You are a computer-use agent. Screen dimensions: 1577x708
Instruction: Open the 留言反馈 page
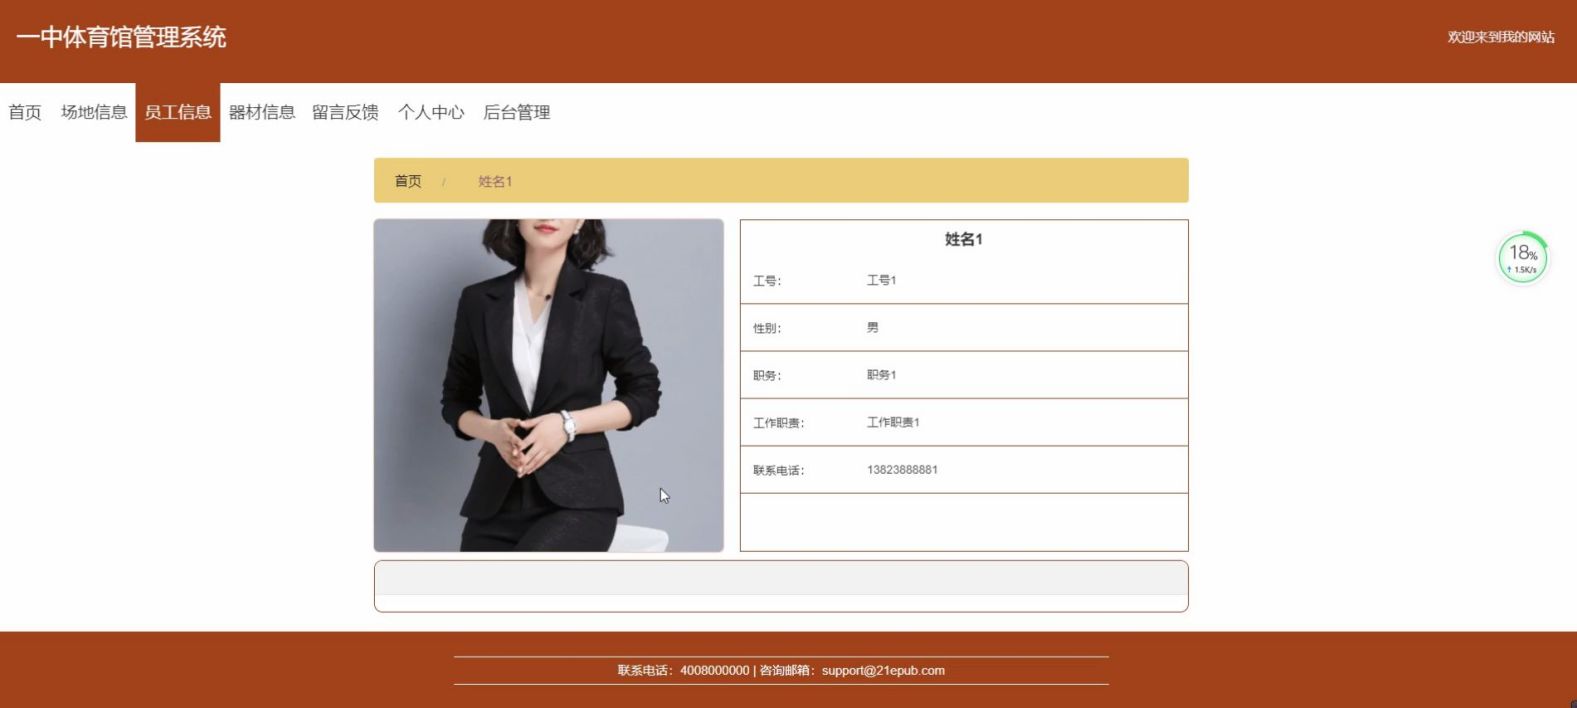tap(346, 112)
